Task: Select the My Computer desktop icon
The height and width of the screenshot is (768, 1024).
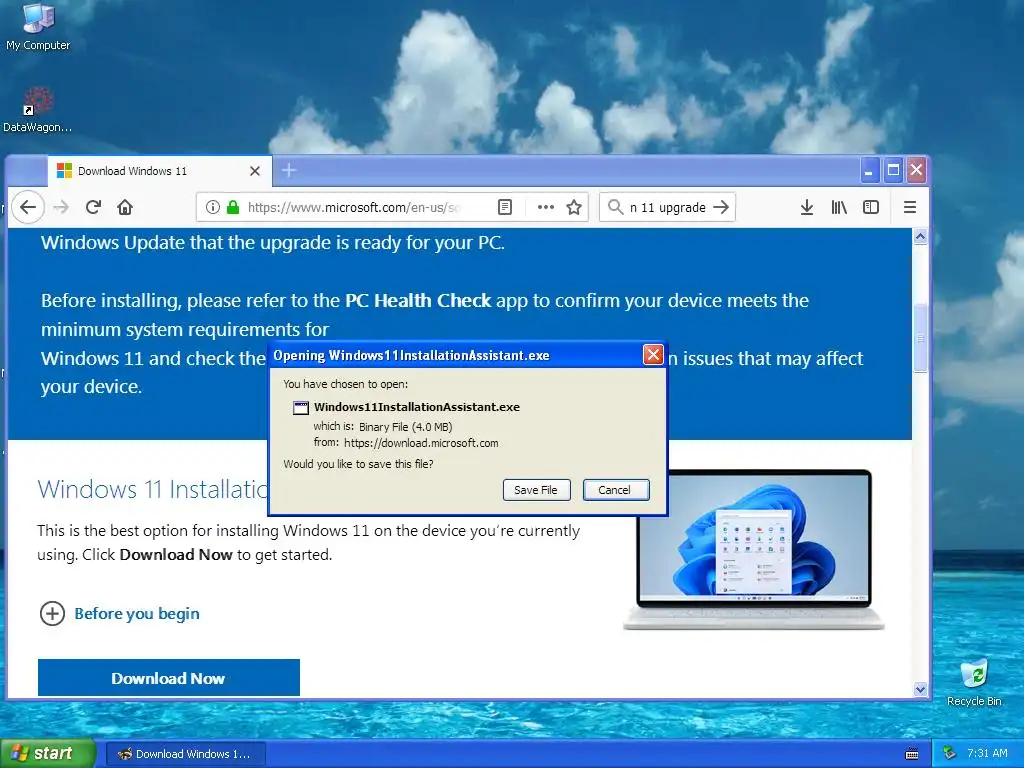Action: [38, 26]
